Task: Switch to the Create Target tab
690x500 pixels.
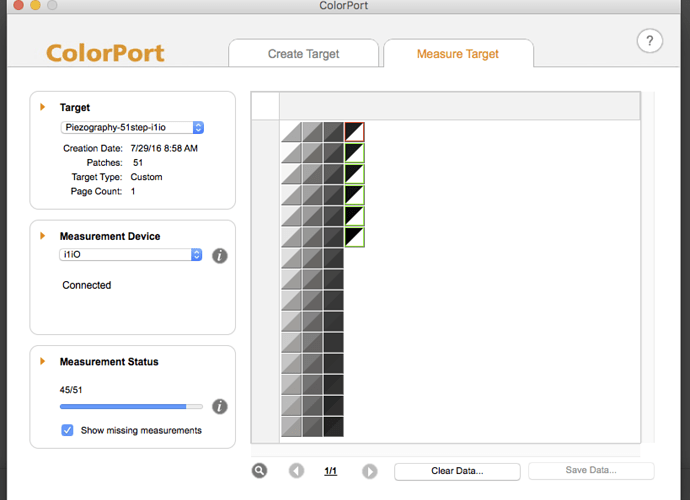Action: point(304,54)
